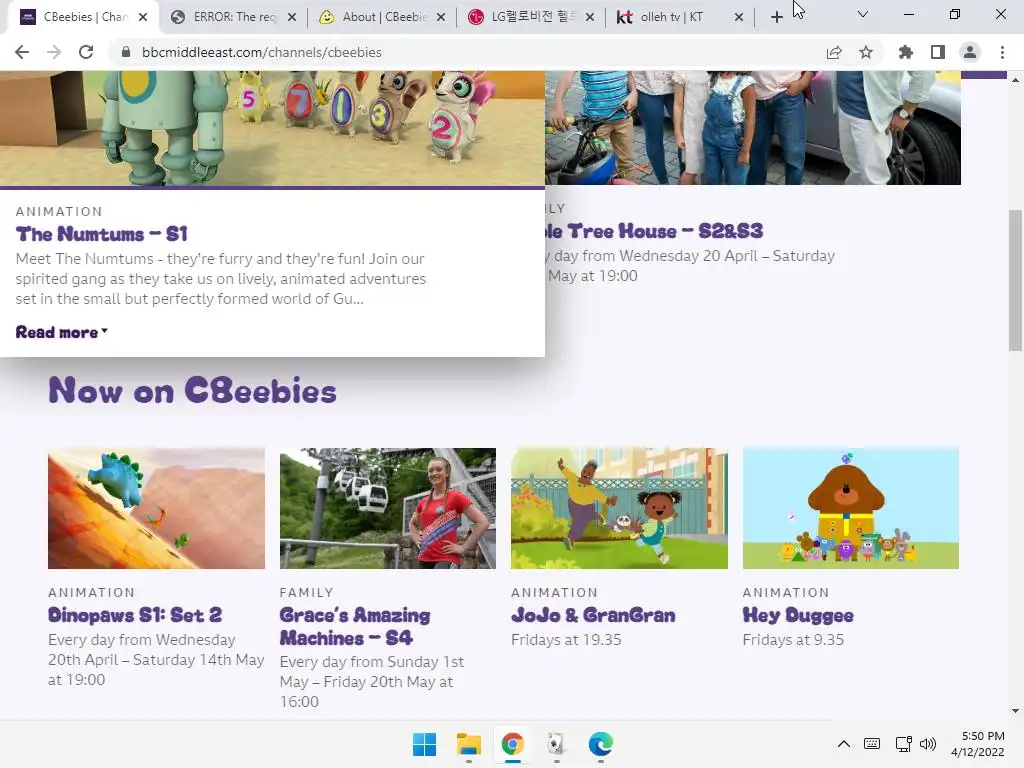Viewport: 1024px width, 768px height.
Task: Click the 'Fridays at 19.35' text
Action: click(566, 639)
